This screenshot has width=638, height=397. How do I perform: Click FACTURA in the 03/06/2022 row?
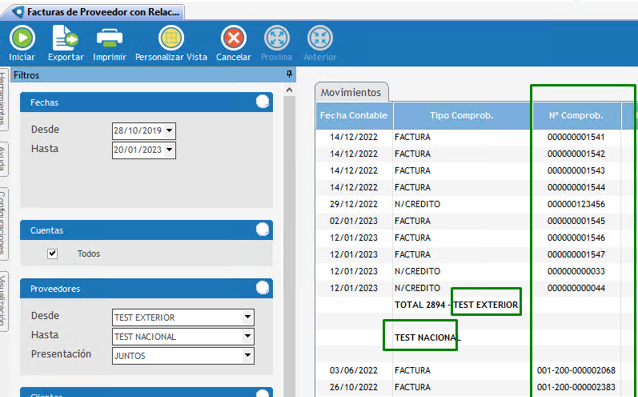(x=412, y=370)
